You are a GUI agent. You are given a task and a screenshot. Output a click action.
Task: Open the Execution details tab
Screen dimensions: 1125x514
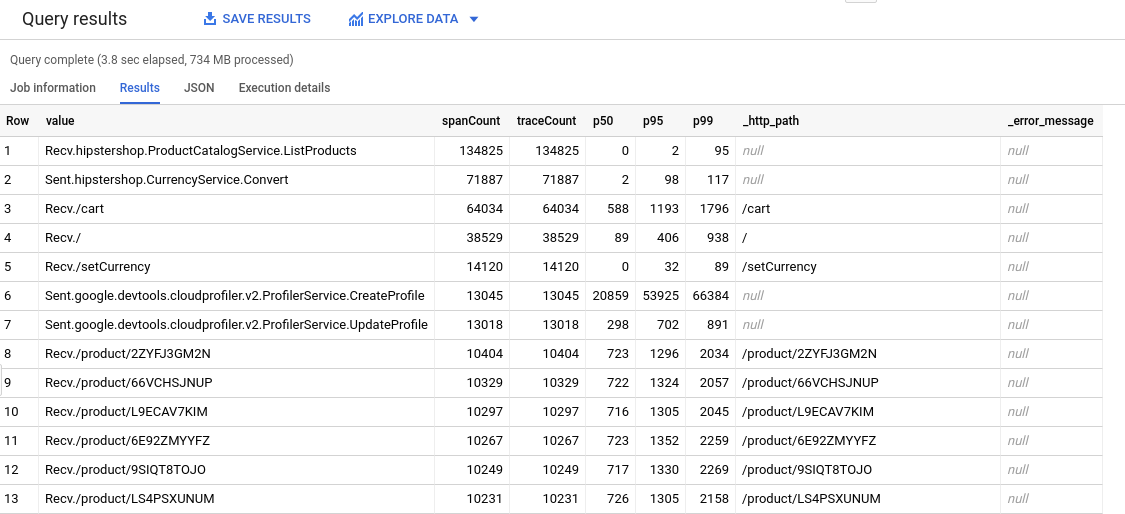coord(284,88)
